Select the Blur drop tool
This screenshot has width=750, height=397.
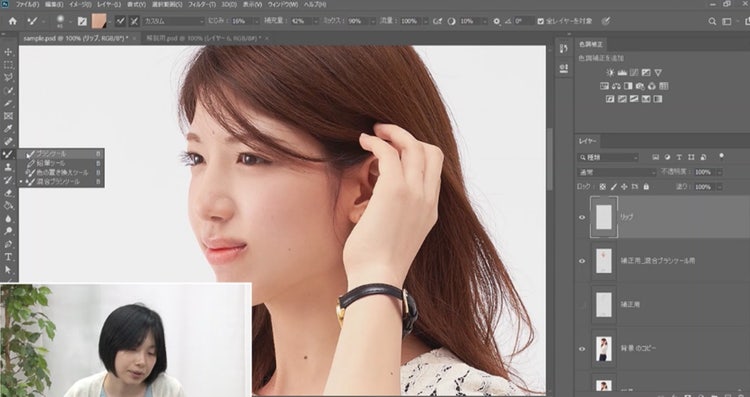[8, 219]
